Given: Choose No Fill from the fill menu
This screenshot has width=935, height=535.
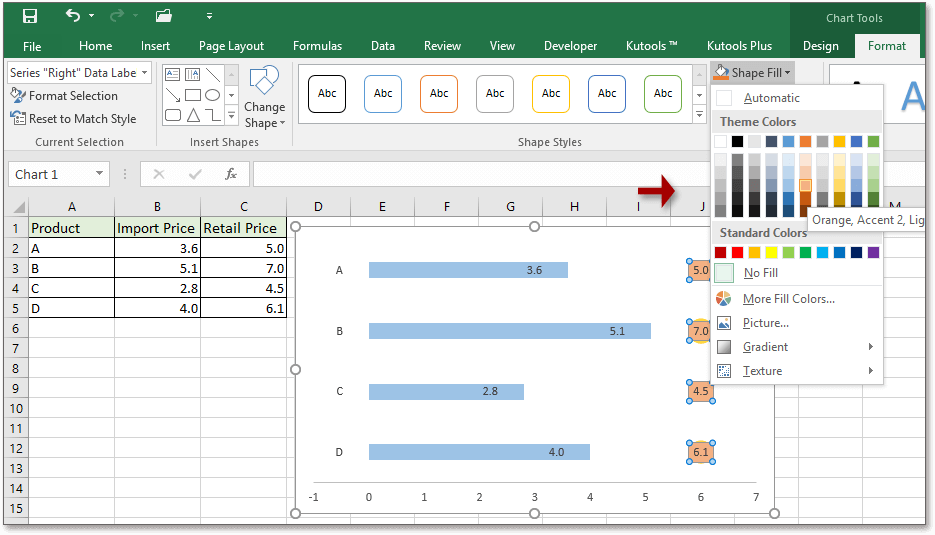Looking at the screenshot, I should pyautogui.click(x=760, y=273).
